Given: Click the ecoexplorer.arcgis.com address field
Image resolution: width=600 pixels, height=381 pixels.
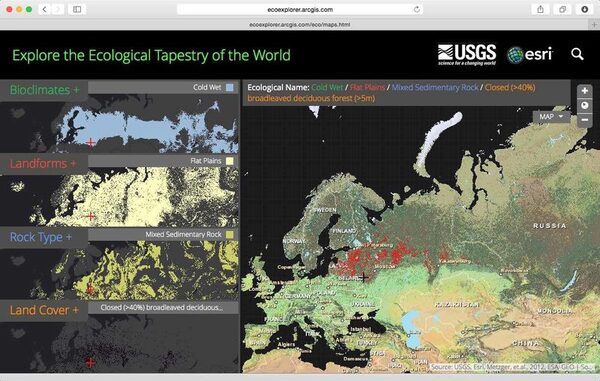Looking at the screenshot, I should click(300, 9).
